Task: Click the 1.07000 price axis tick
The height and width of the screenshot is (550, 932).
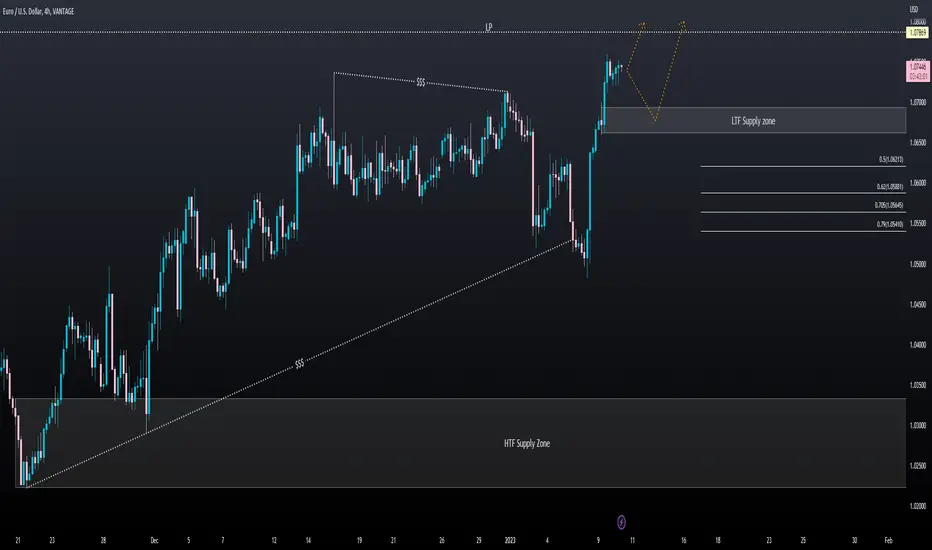Action: [918, 102]
